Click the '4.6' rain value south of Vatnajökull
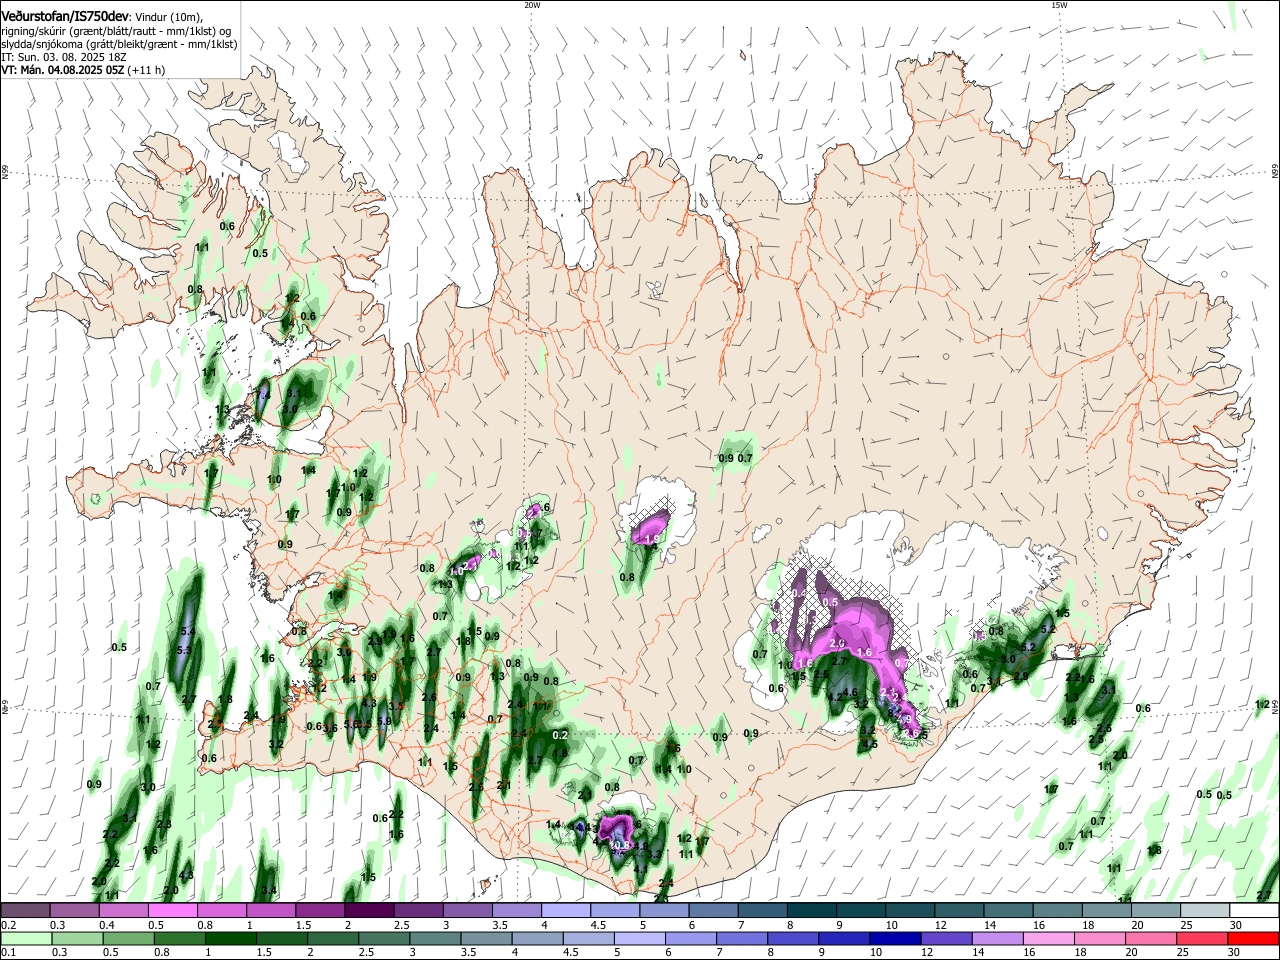 click(x=850, y=692)
